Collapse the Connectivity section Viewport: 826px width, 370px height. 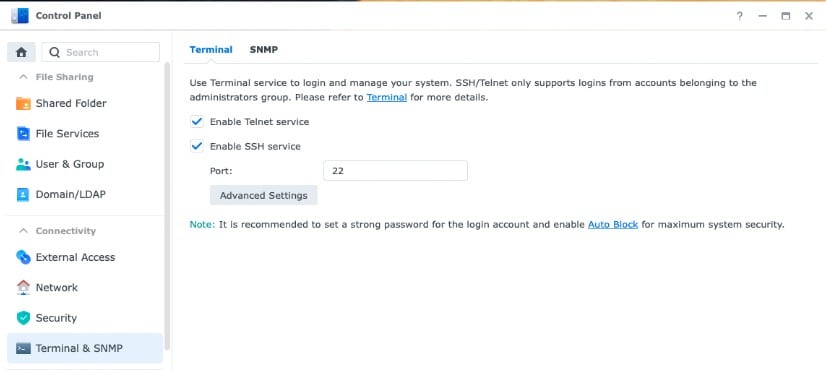(x=23, y=231)
